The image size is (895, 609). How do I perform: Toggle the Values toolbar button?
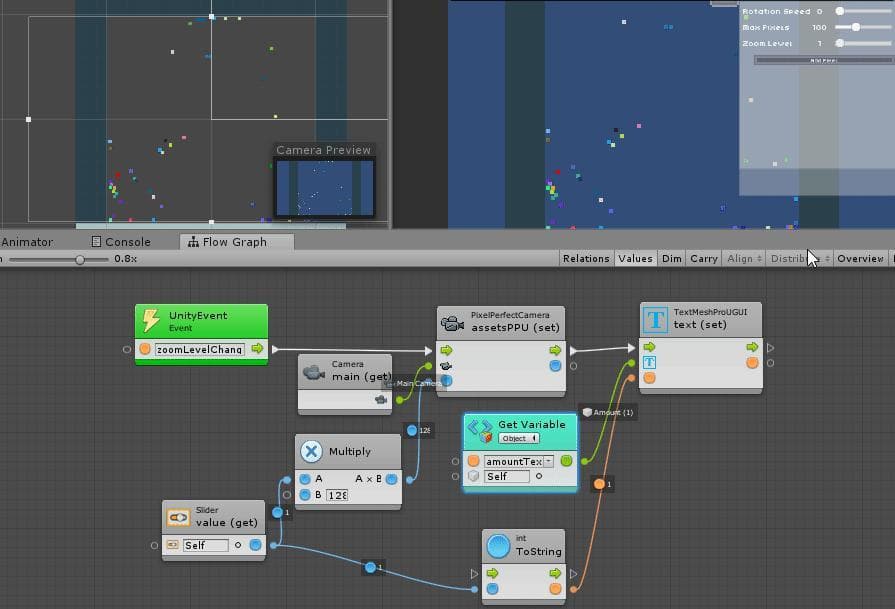635,259
